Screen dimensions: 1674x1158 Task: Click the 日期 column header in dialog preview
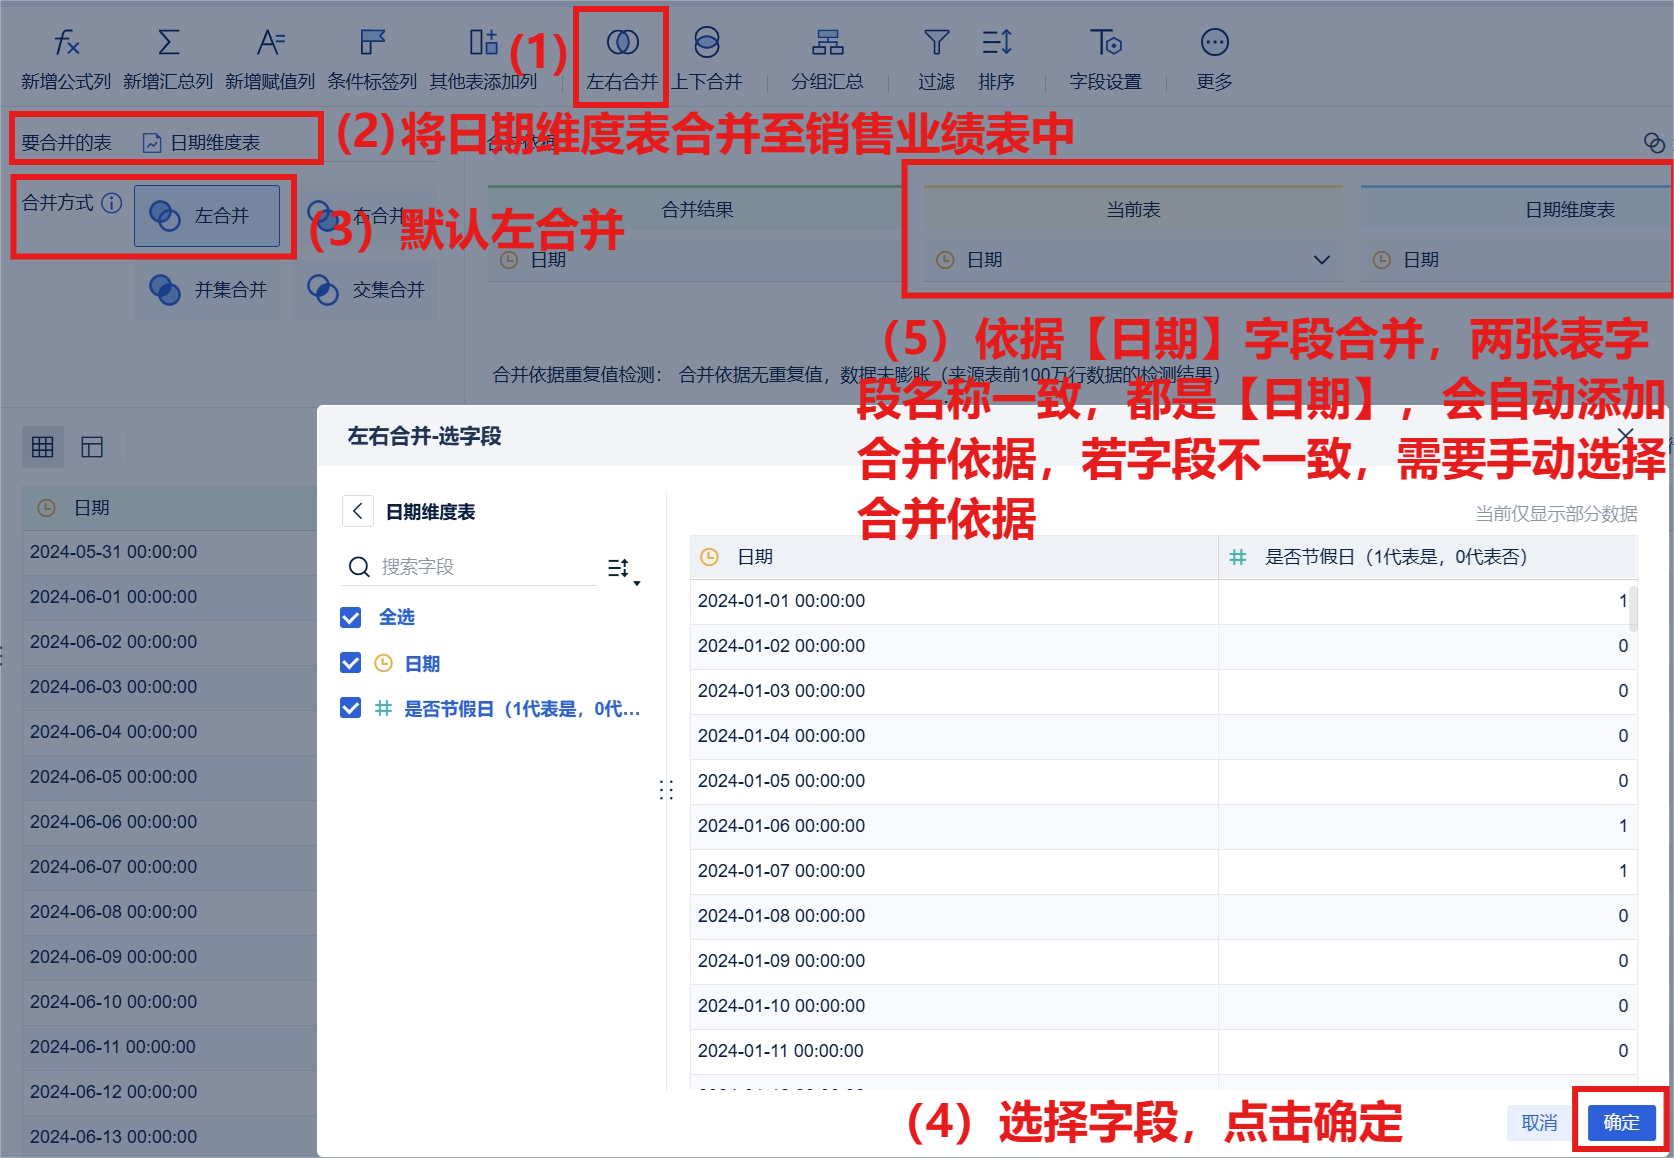pyautogui.click(x=954, y=557)
